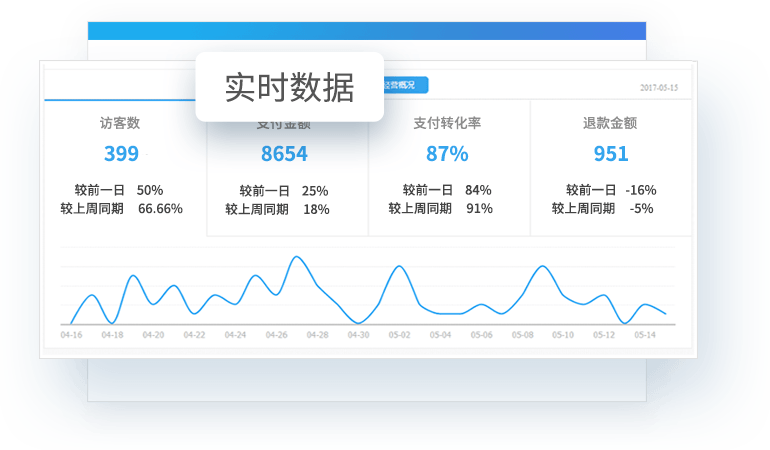Click the 2017-05-15 date text

point(659,88)
